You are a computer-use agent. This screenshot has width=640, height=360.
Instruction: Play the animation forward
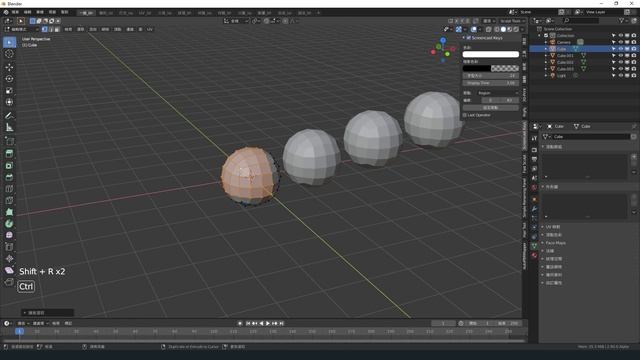(268, 323)
